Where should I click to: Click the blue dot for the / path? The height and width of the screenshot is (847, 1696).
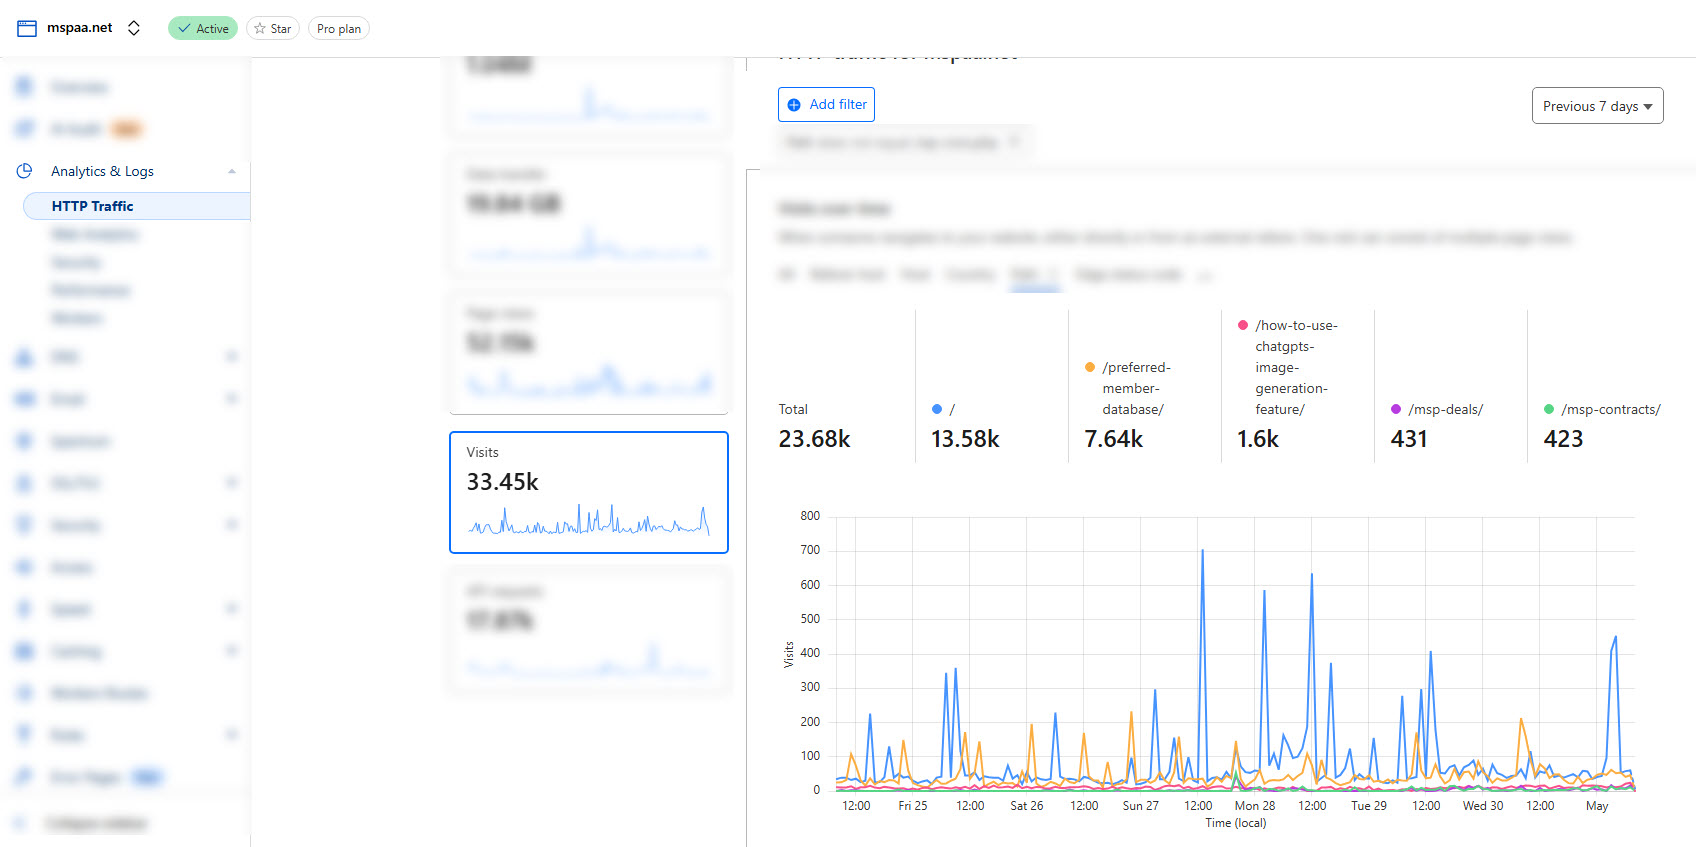pos(937,409)
